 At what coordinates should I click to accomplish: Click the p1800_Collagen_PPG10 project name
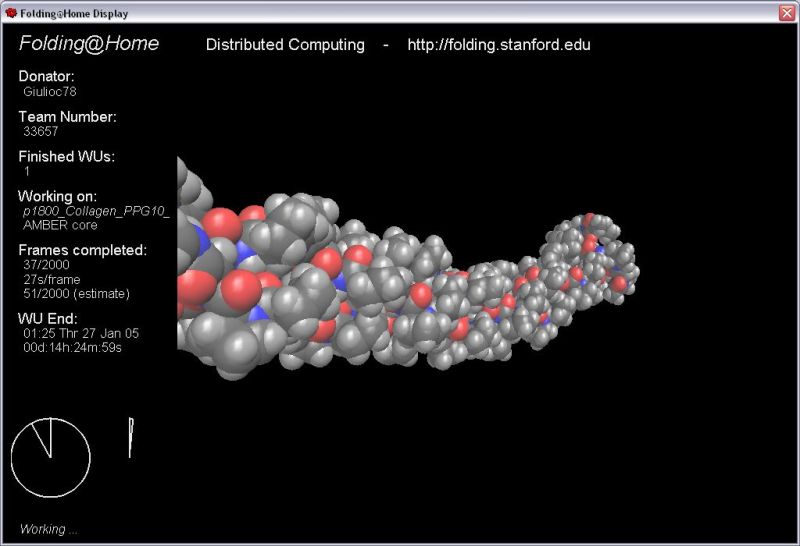(x=96, y=211)
